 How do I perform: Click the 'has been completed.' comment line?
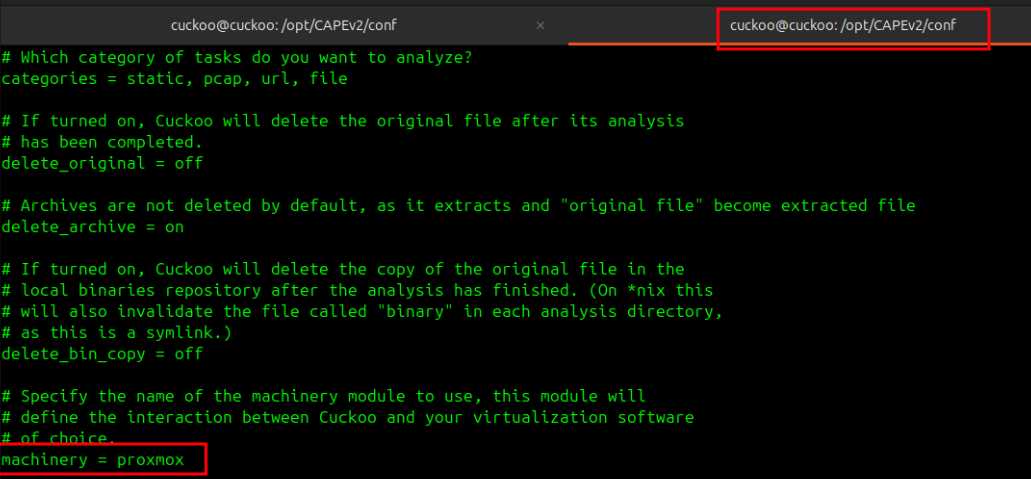(x=110, y=142)
